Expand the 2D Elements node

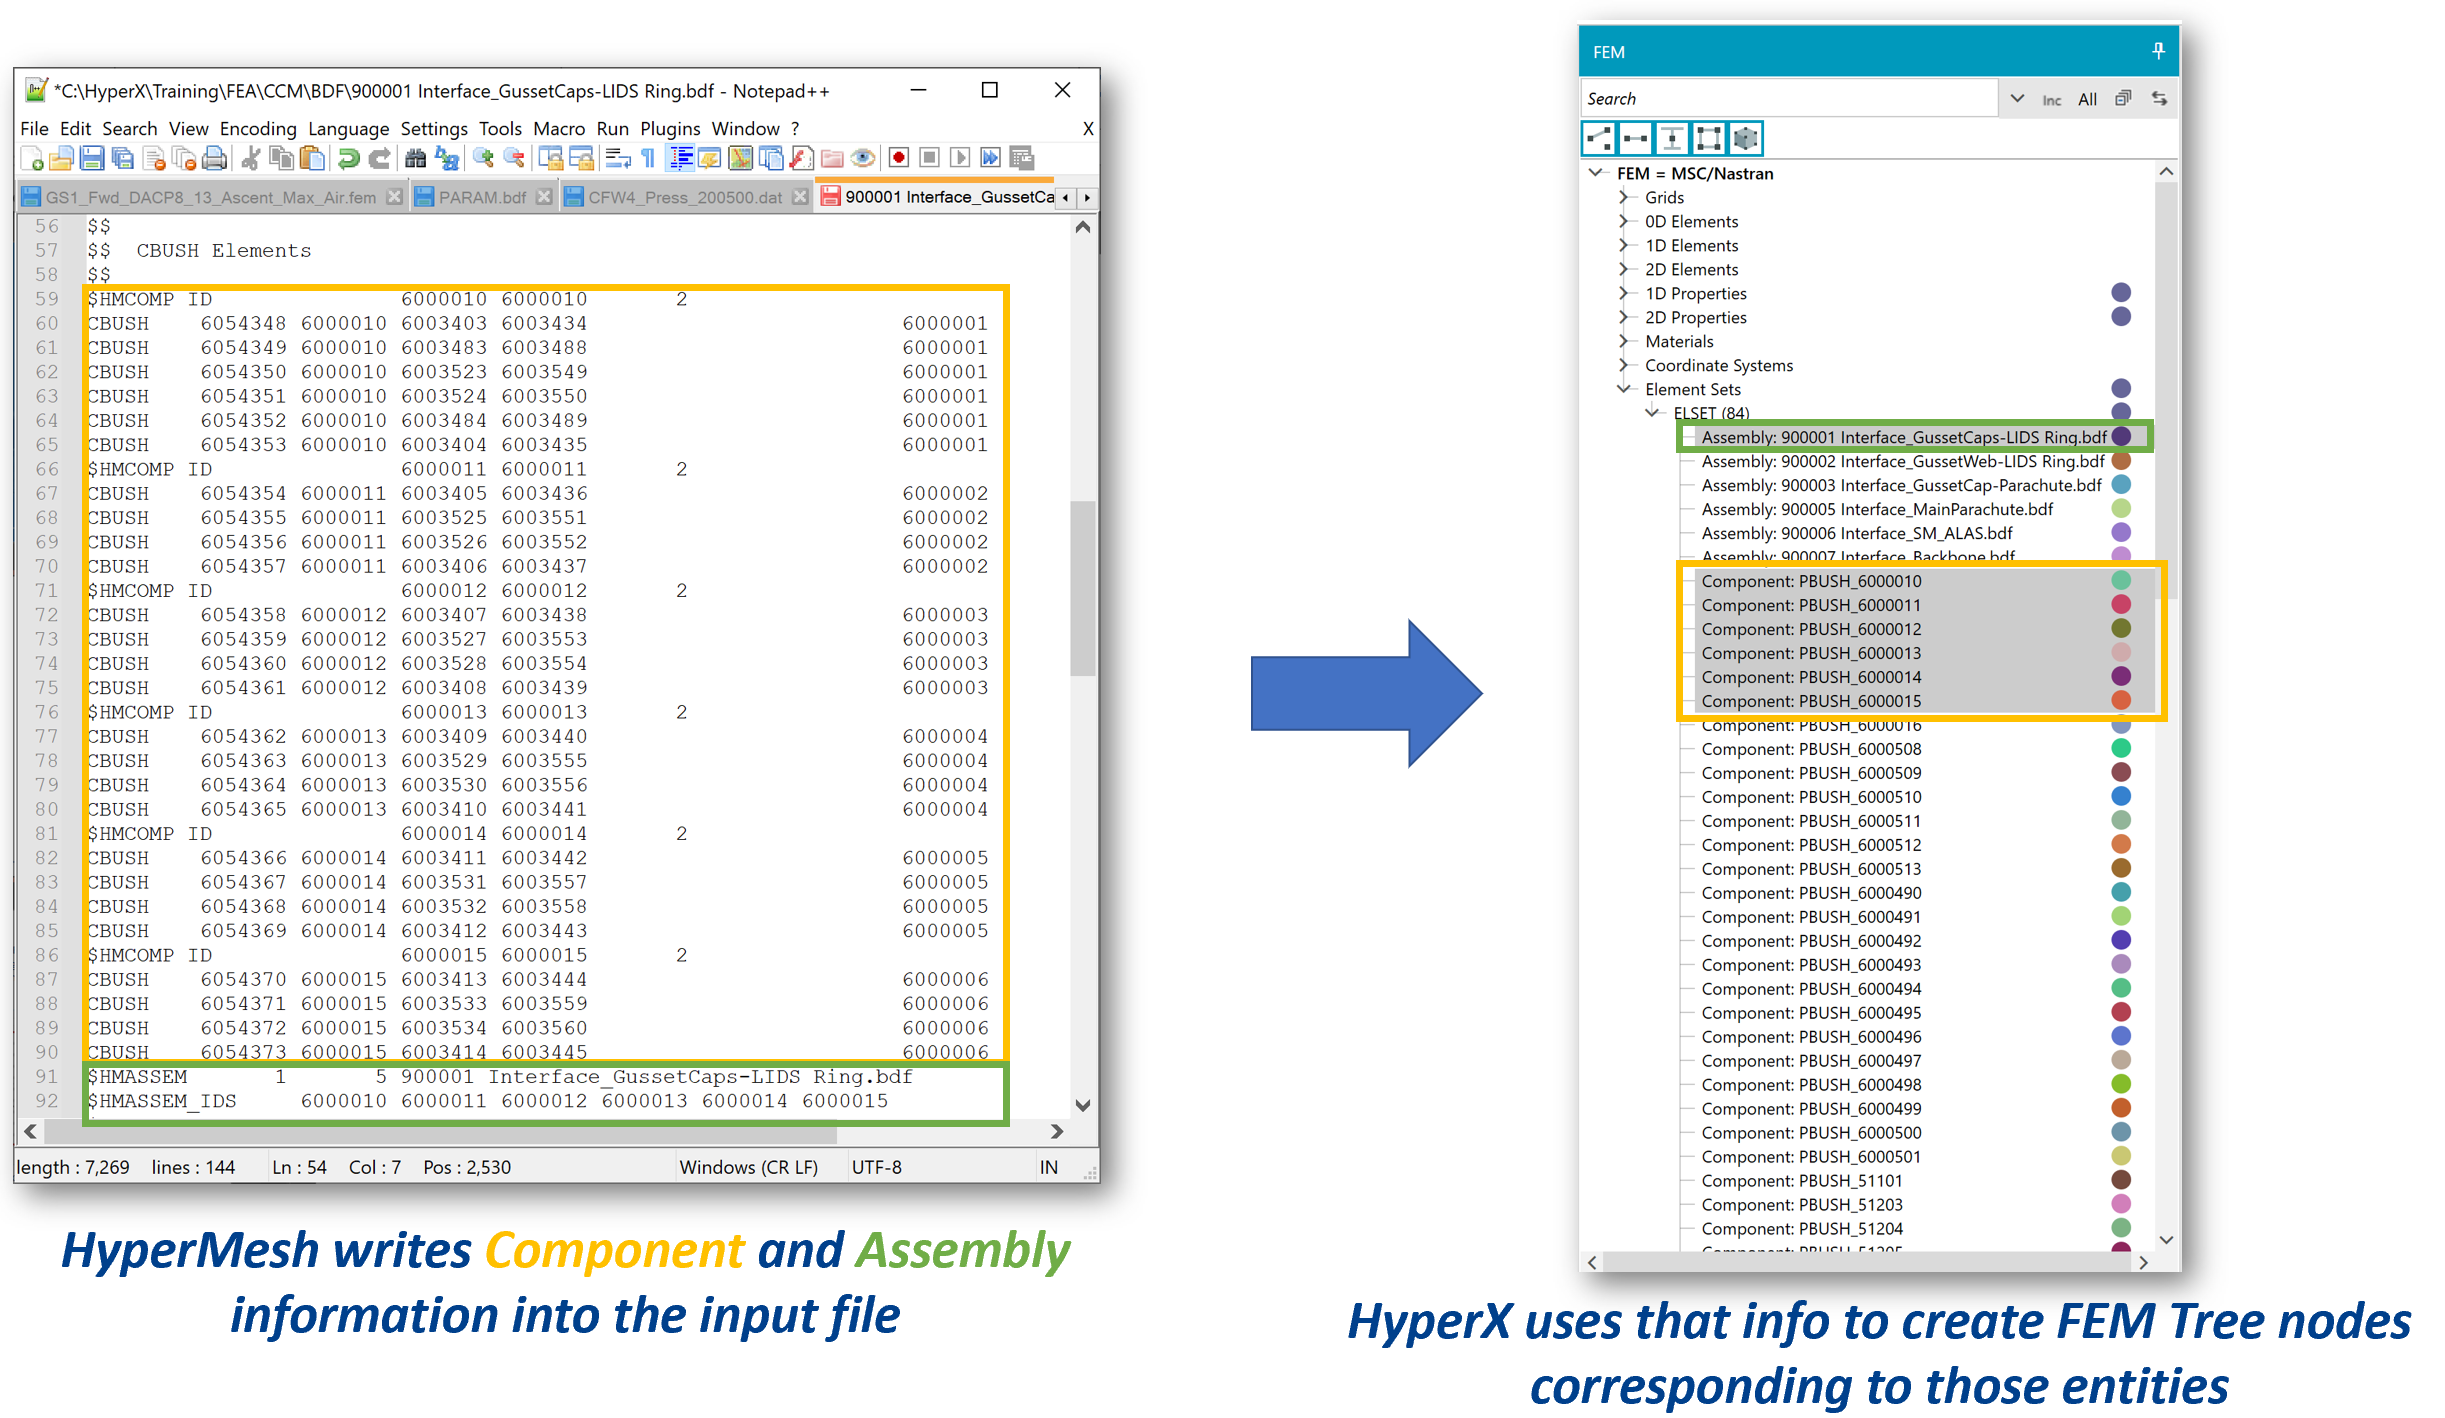1624,269
